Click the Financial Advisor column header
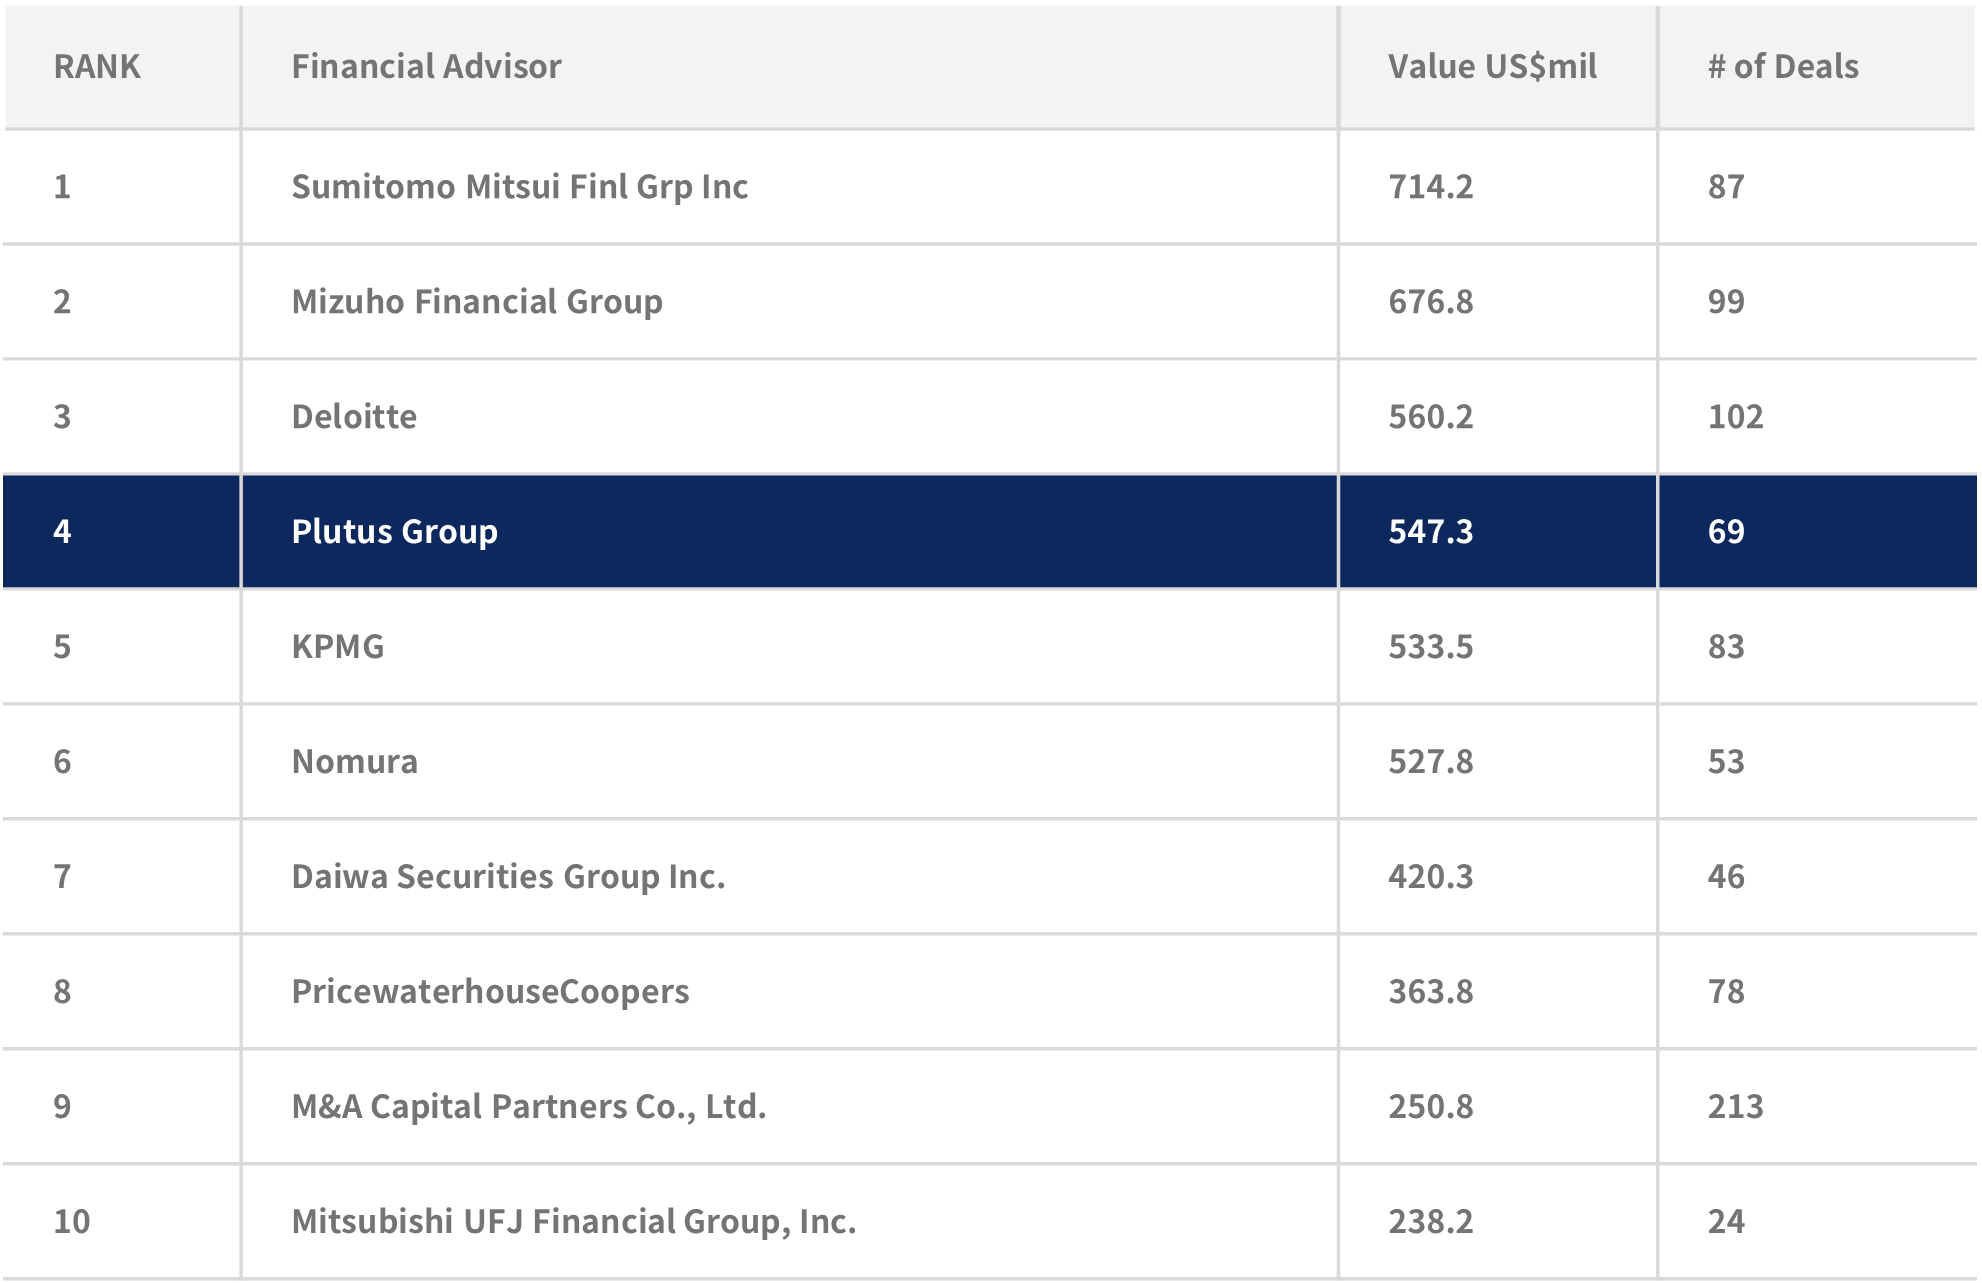 point(426,67)
